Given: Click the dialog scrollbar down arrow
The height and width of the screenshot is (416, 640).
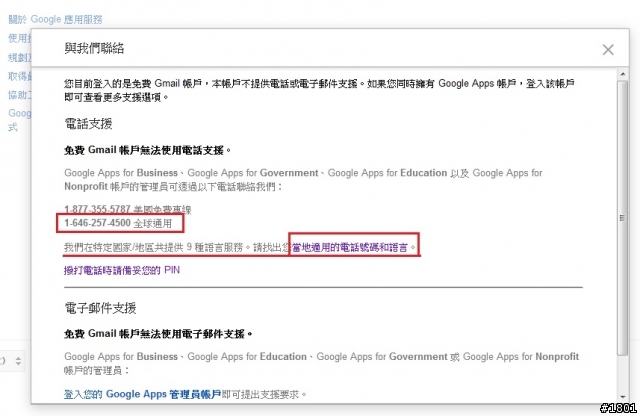Looking at the screenshot, I should 622,397.
